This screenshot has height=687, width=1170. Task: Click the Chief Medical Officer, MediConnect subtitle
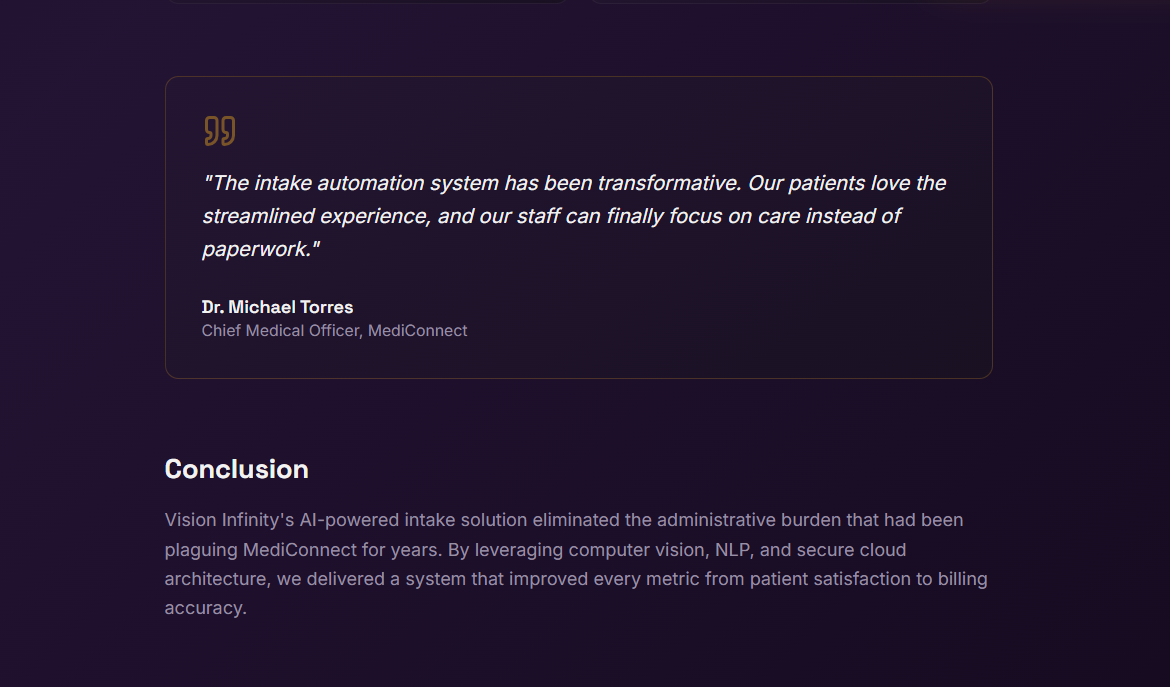click(x=334, y=331)
